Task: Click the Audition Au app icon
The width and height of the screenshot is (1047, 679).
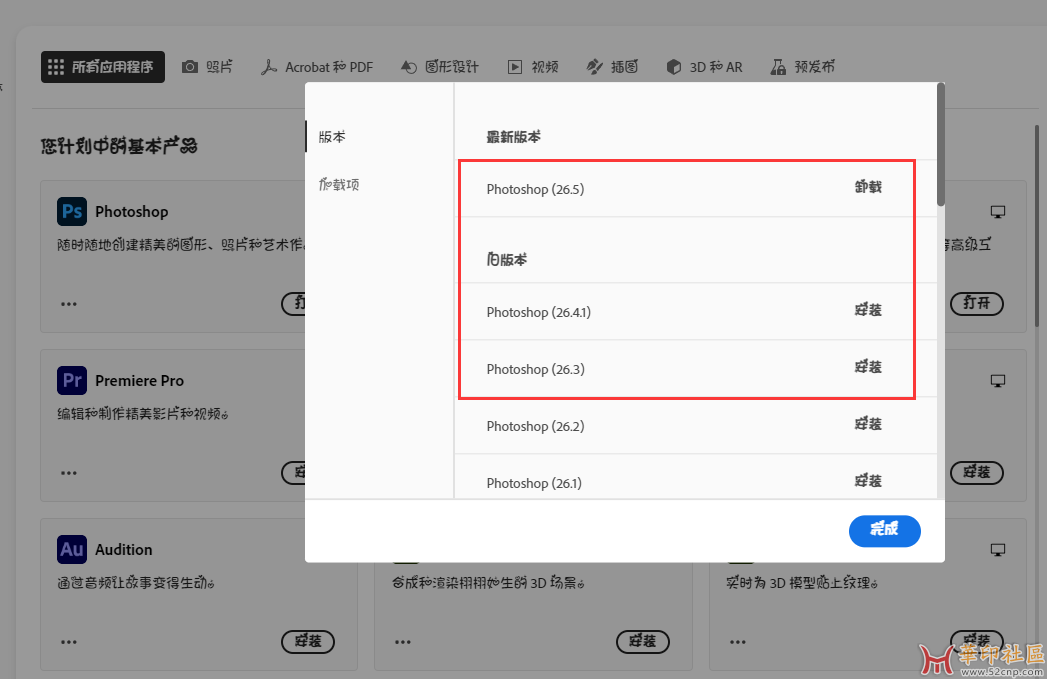Action: tap(71, 549)
